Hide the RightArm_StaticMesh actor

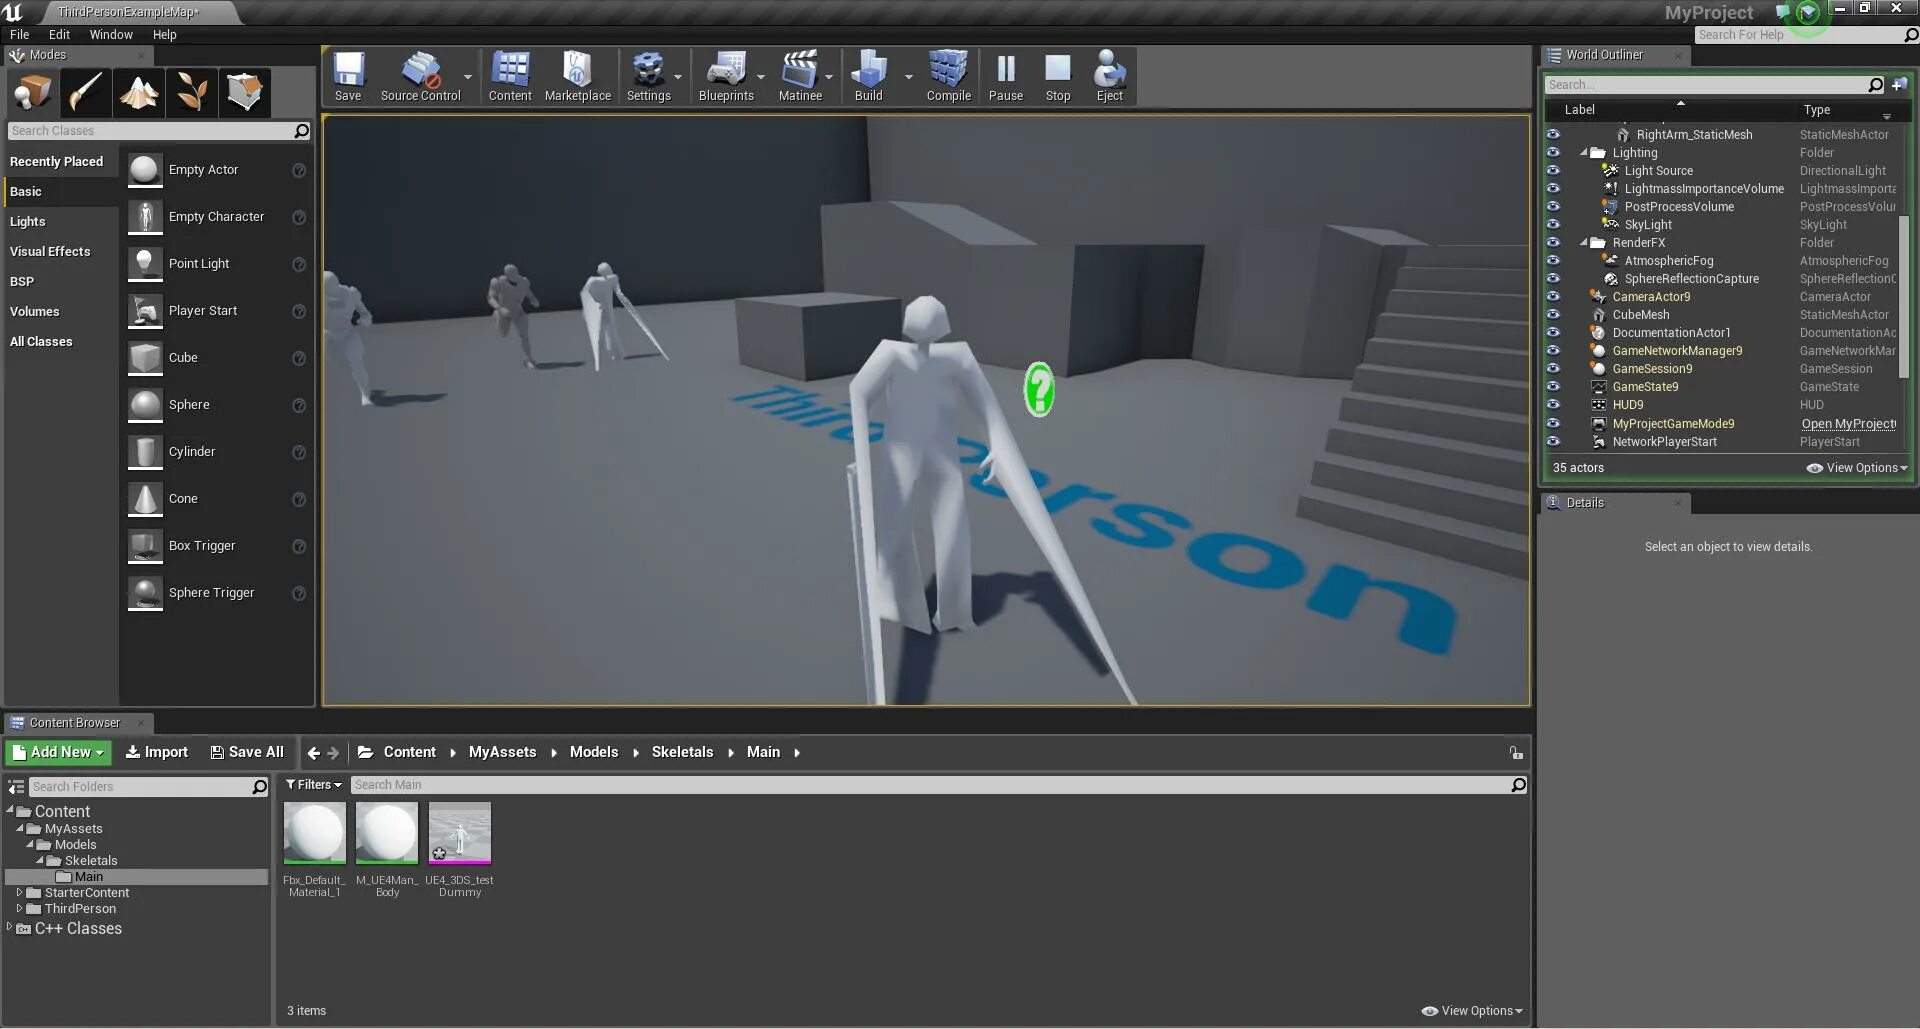(1553, 135)
